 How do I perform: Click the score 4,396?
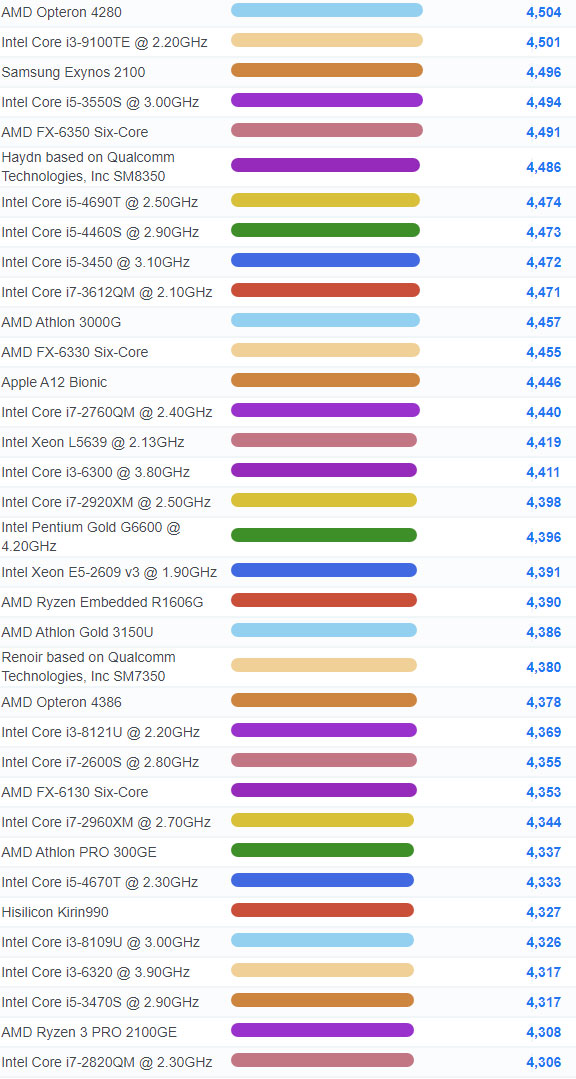pyautogui.click(x=544, y=537)
